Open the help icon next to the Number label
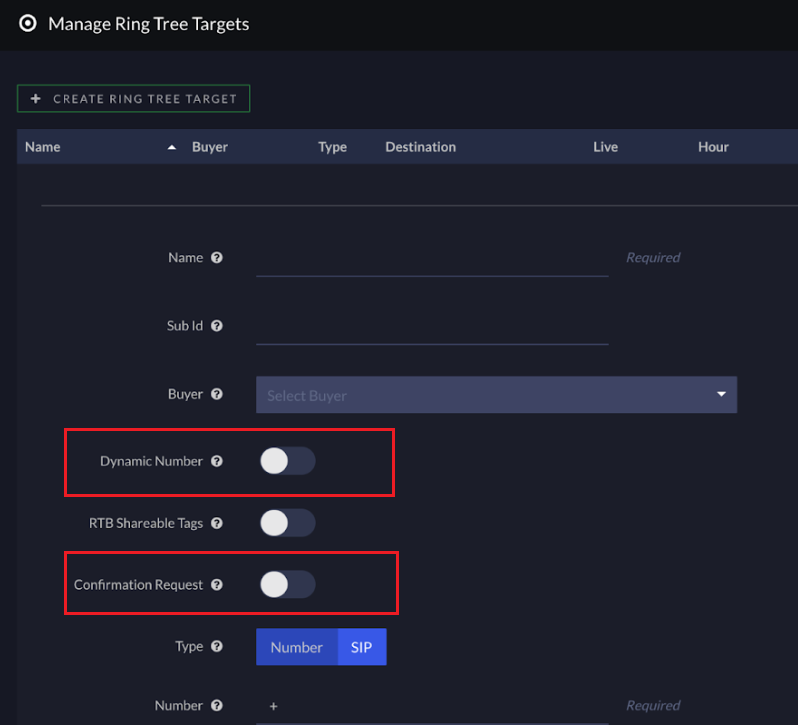The height and width of the screenshot is (725, 798). point(217,705)
